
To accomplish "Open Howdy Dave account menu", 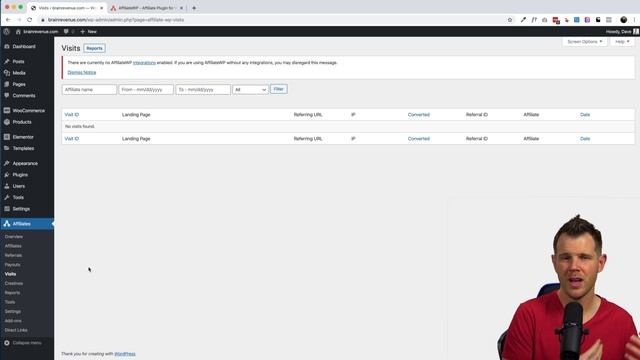I will 622,31.
